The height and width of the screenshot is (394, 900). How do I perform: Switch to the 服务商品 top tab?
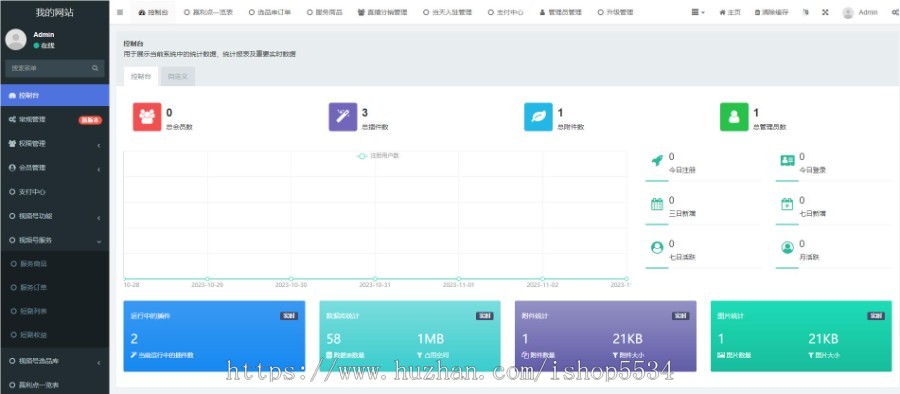pyautogui.click(x=324, y=12)
